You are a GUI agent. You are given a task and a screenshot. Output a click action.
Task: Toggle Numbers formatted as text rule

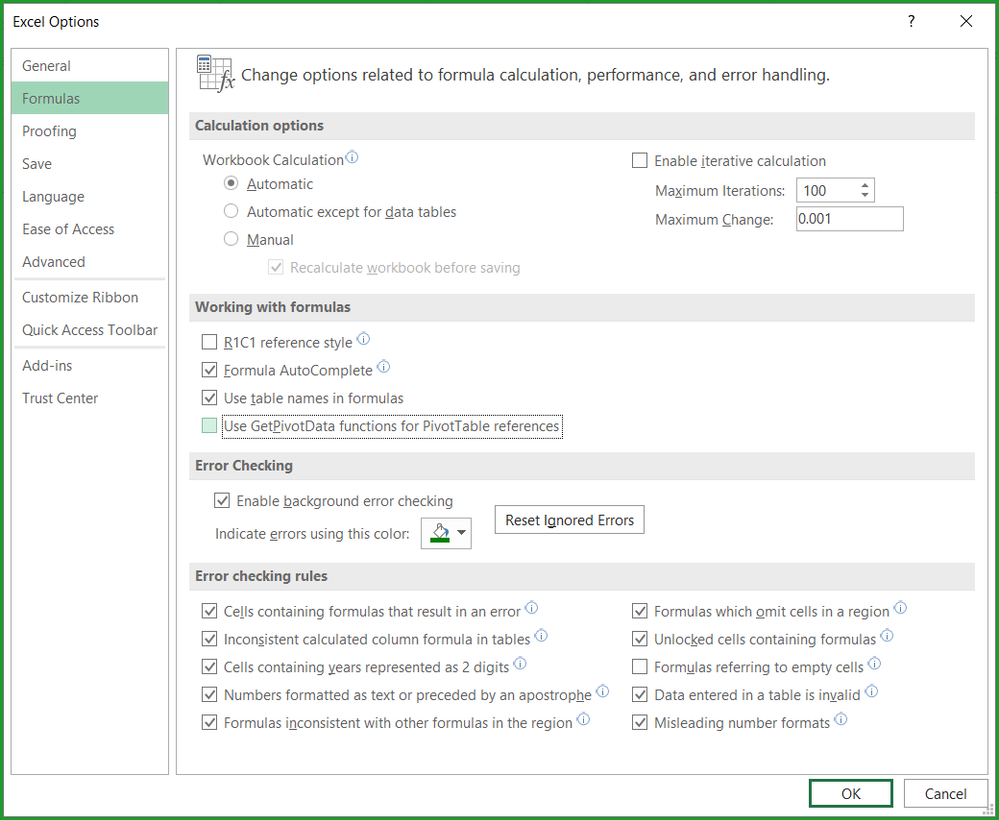209,694
